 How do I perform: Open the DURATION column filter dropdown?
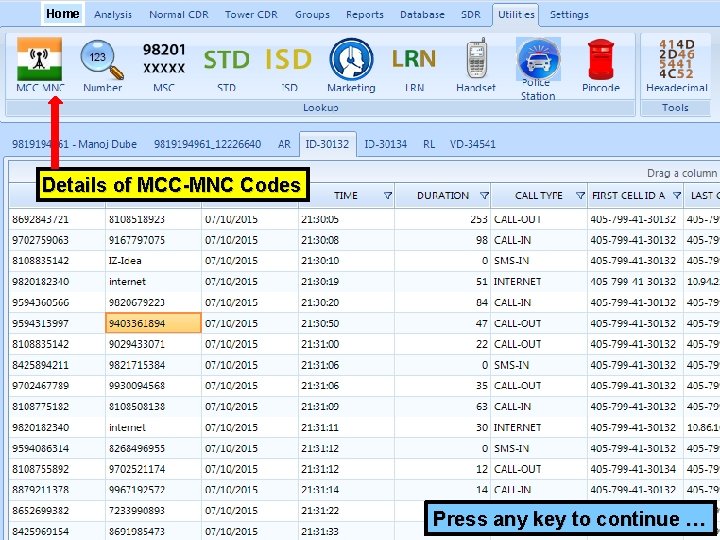click(484, 196)
